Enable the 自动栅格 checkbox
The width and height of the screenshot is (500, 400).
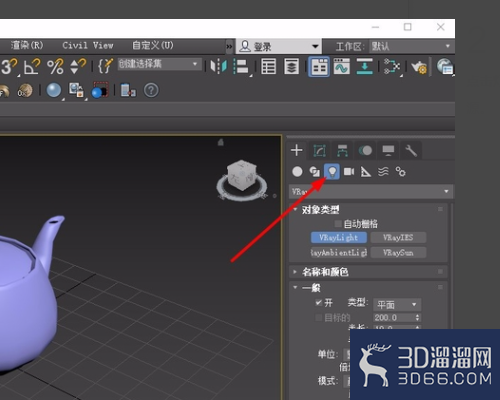tap(338, 223)
